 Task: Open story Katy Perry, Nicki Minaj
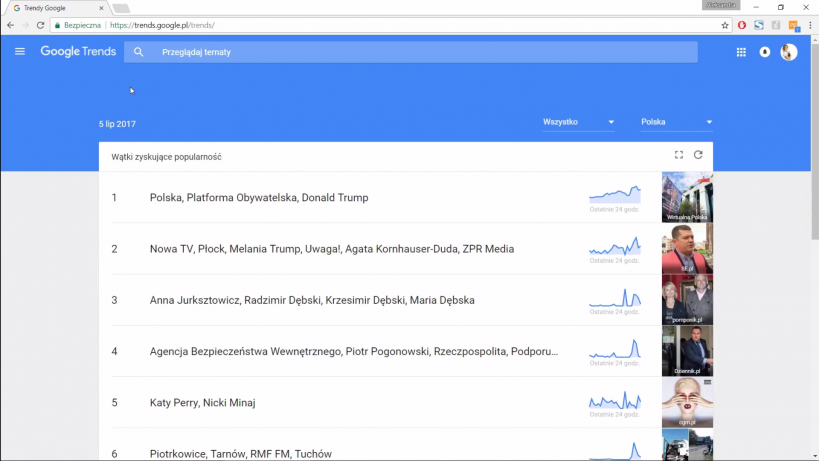click(203, 403)
